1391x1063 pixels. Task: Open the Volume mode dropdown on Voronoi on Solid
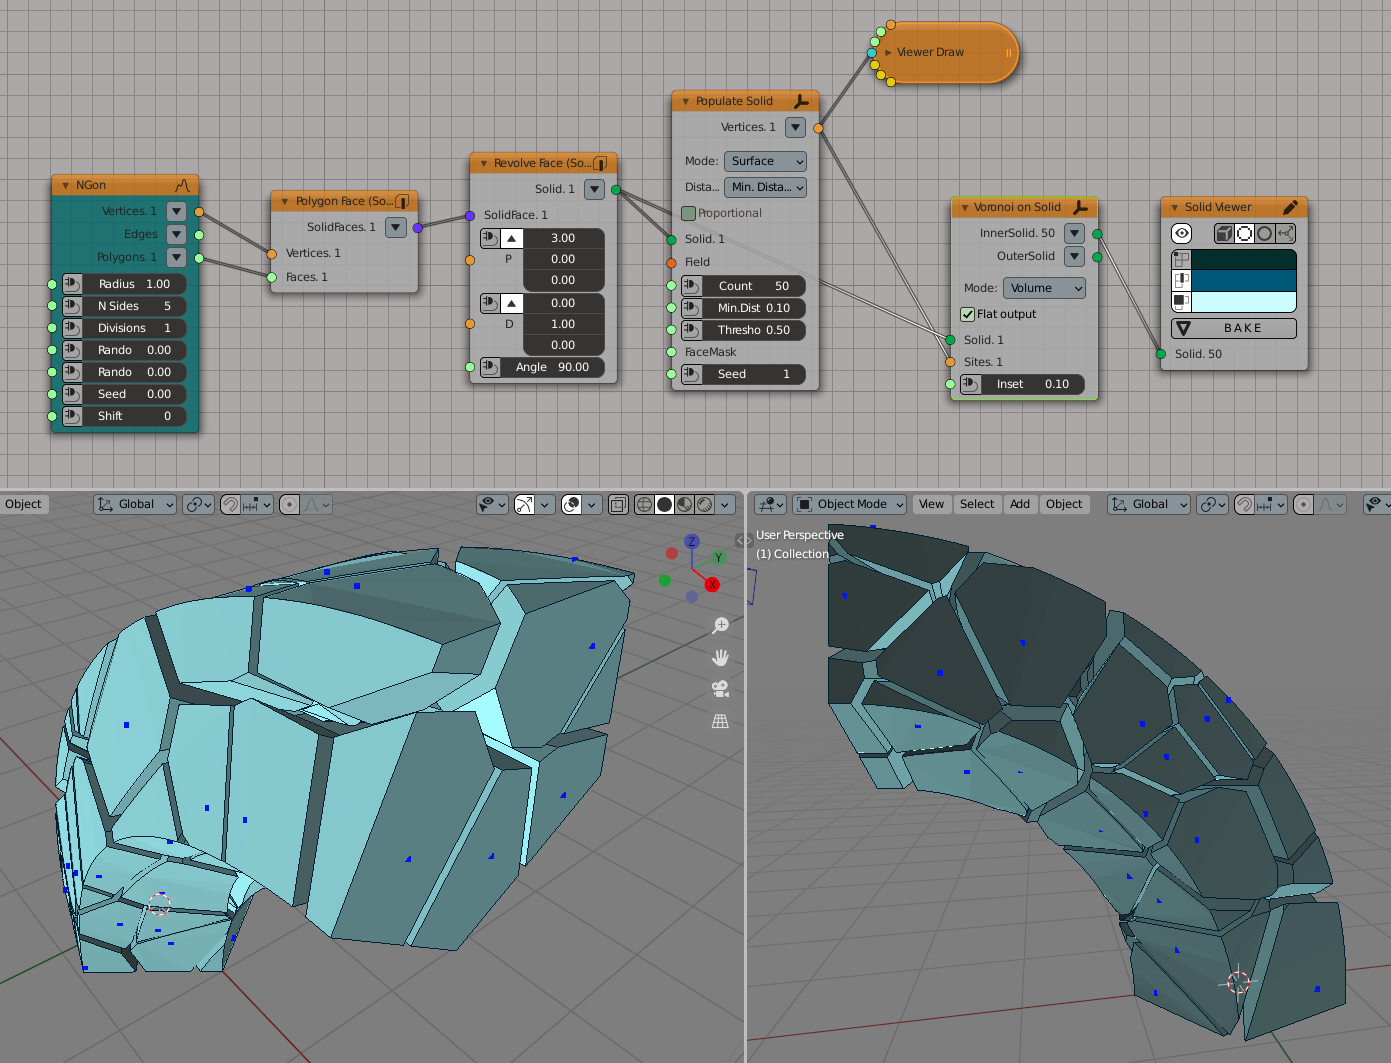[1044, 288]
